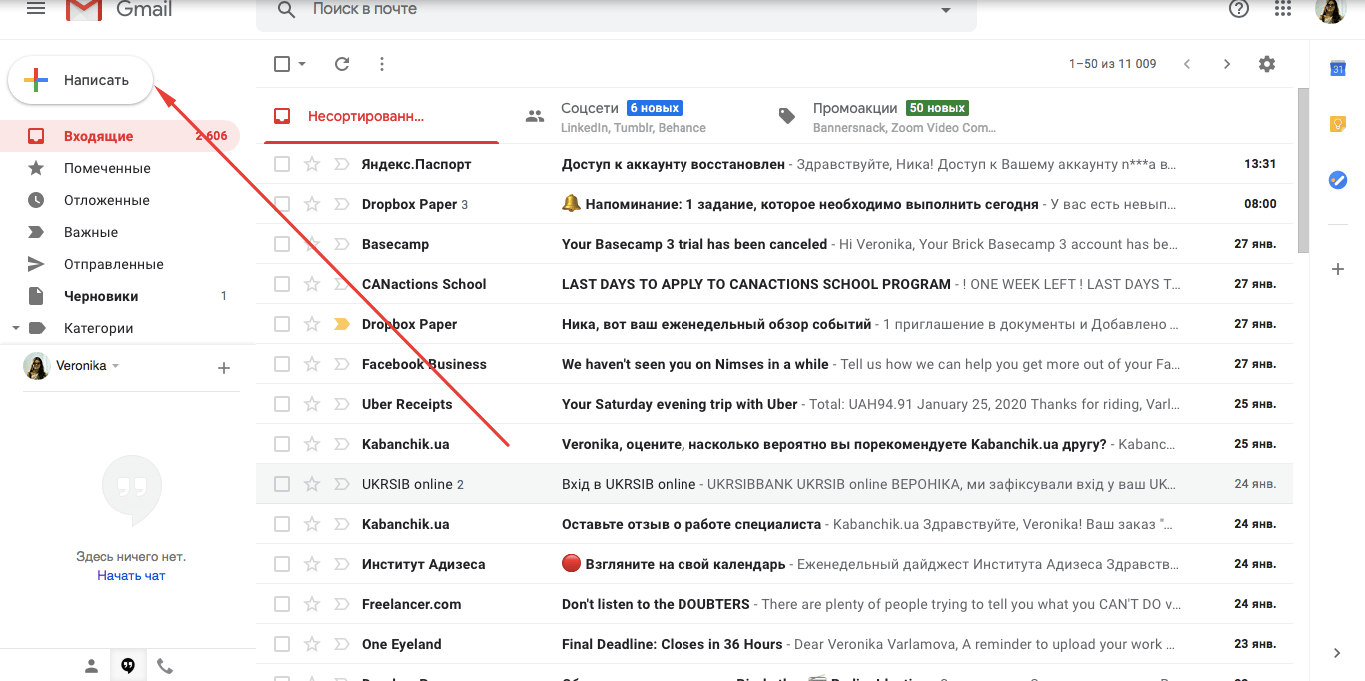Star the Basecamp email
Image resolution: width=1365 pixels, height=681 pixels.
pos(312,244)
